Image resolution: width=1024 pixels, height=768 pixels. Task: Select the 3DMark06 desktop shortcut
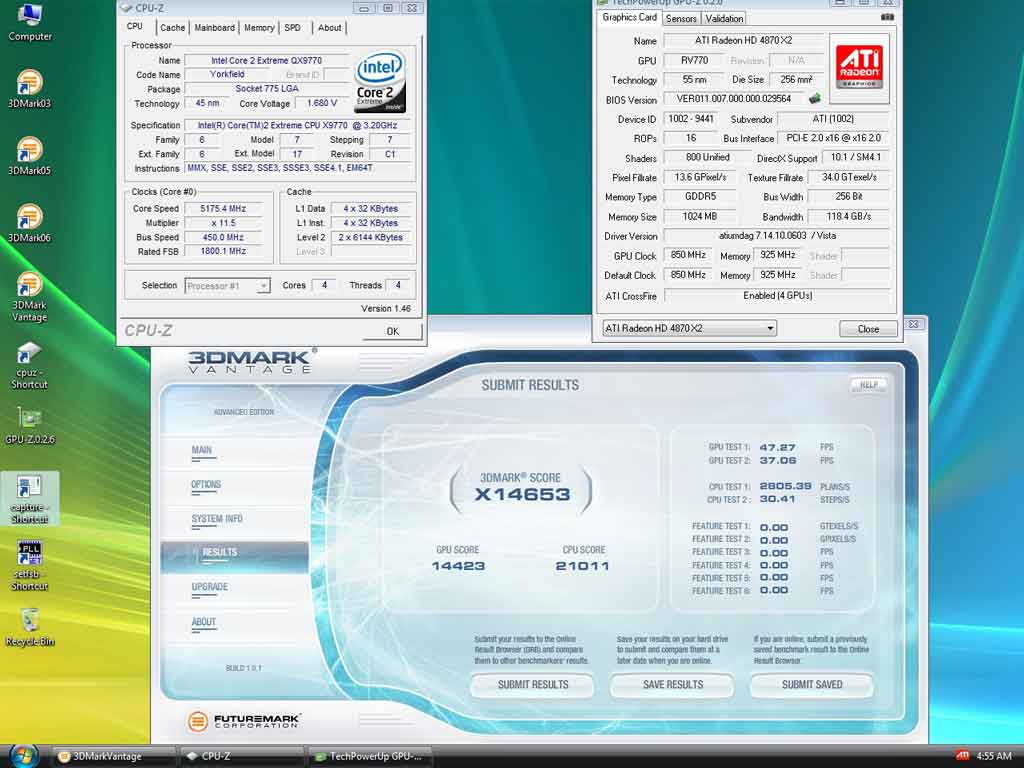coord(29,223)
